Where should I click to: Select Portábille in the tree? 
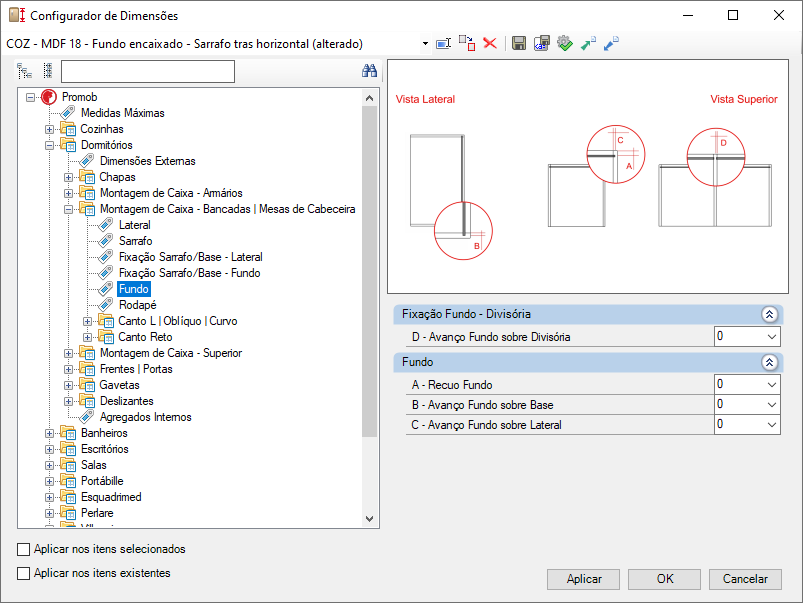click(x=102, y=481)
